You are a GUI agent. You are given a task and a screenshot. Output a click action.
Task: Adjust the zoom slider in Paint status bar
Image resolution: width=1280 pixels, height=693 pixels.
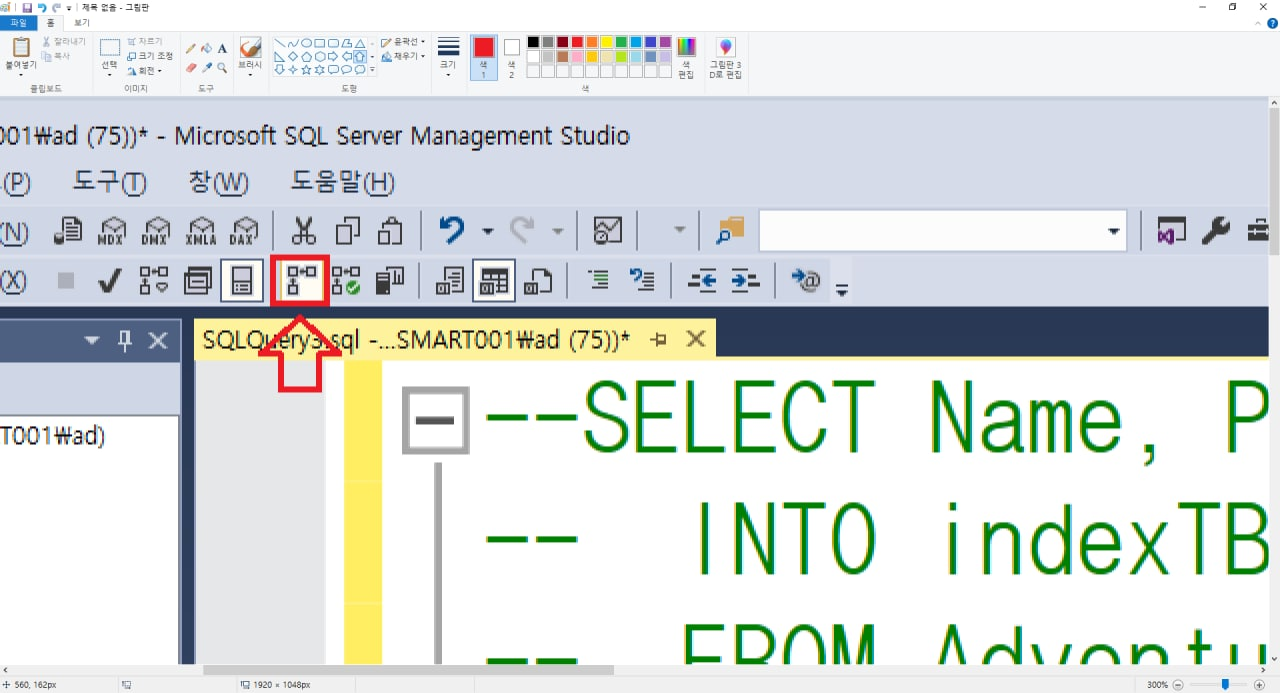pyautogui.click(x=1225, y=685)
